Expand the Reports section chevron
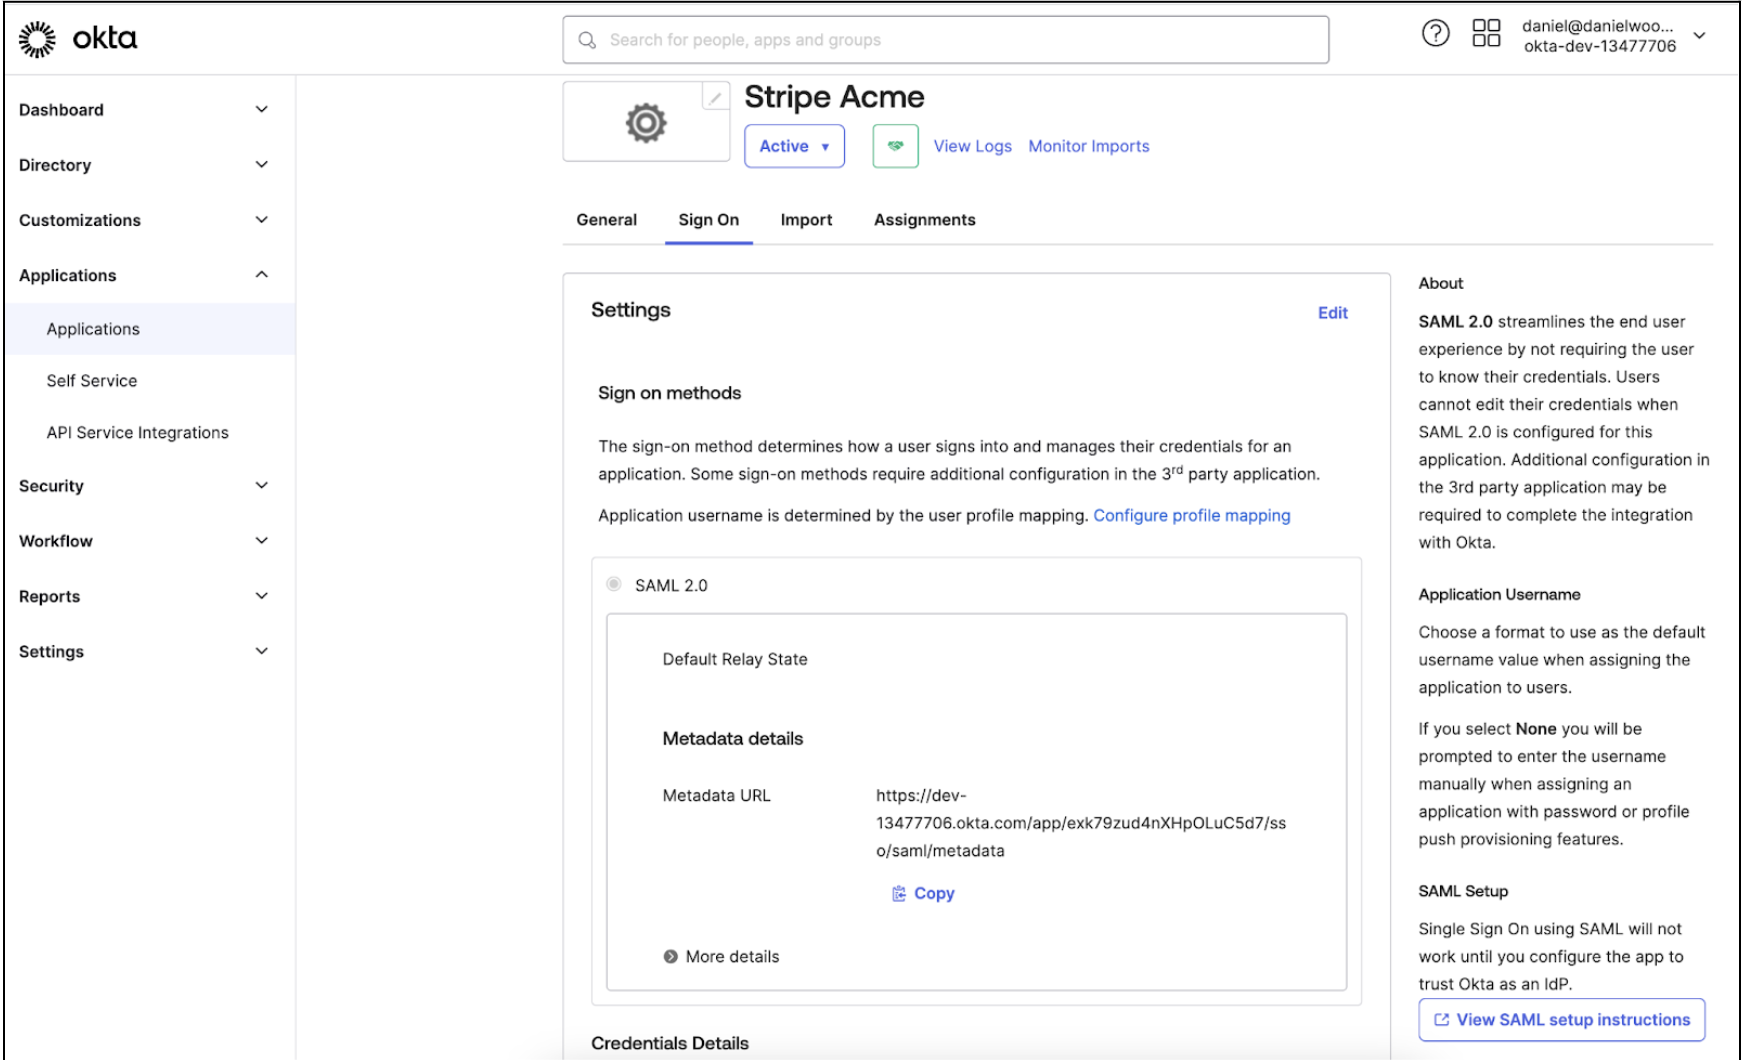The width and height of the screenshot is (1742, 1060). click(262, 596)
